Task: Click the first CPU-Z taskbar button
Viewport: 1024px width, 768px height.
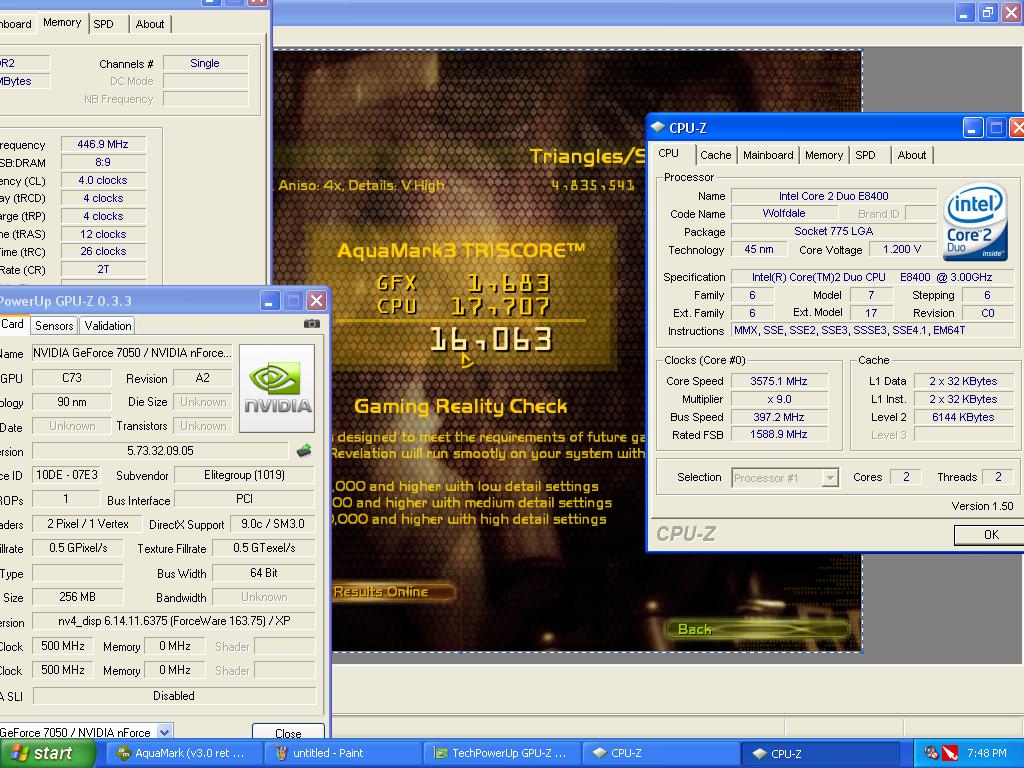Action: point(661,753)
